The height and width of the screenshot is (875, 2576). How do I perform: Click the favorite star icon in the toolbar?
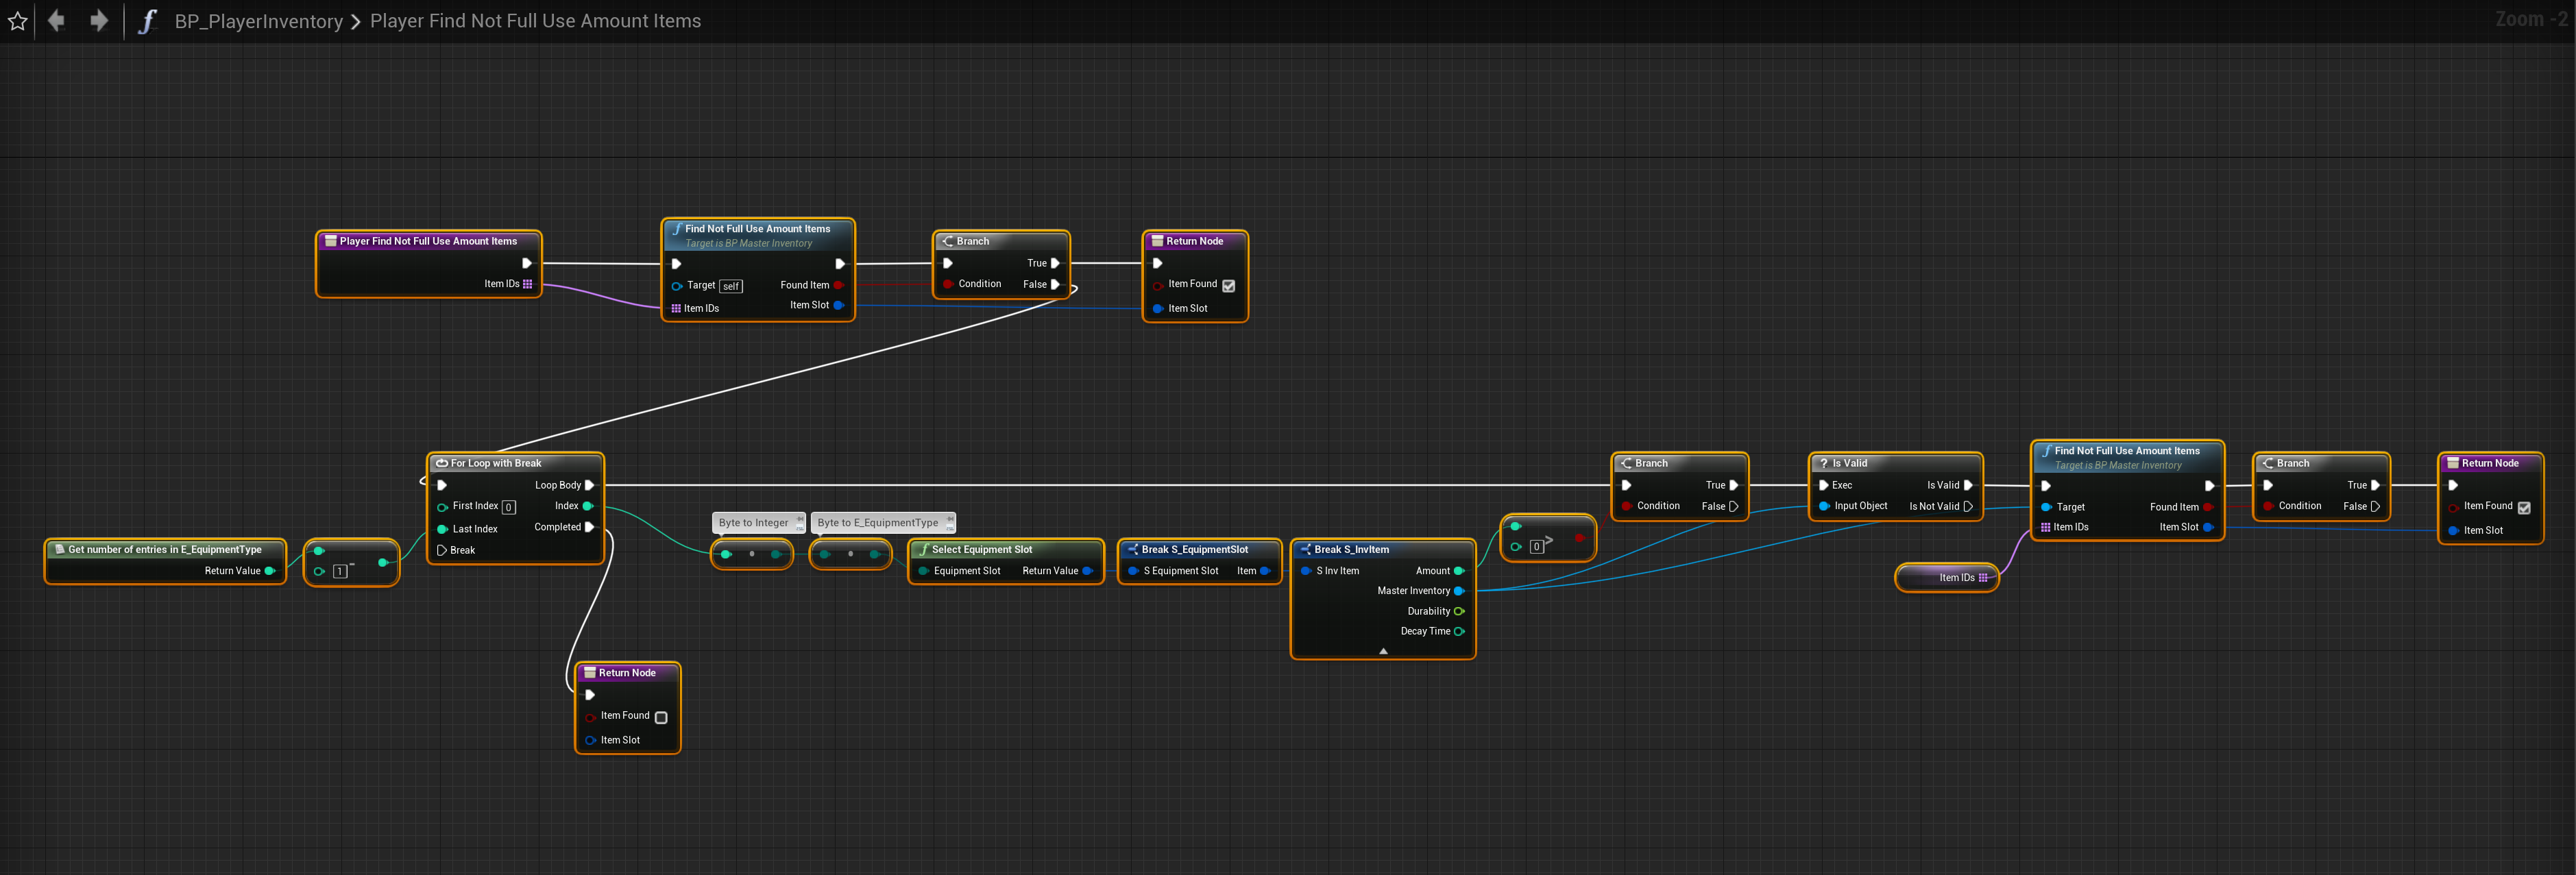coord(17,21)
